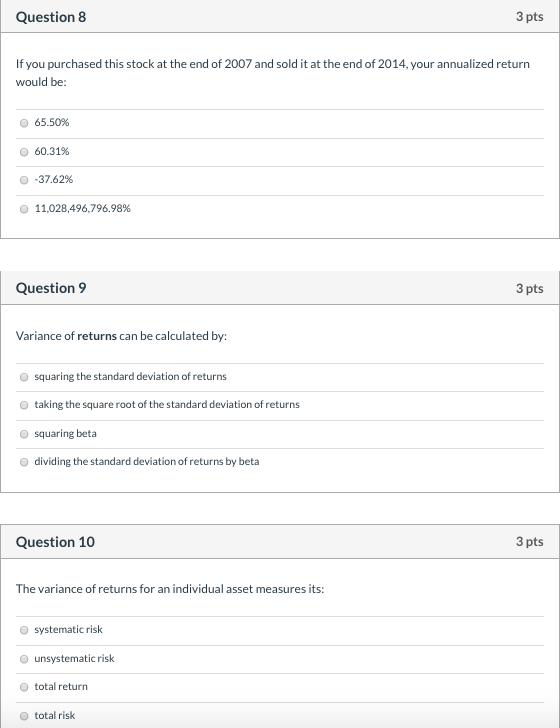Pick total risk as the answer
Screen dimensions: 560x728
(24, 716)
